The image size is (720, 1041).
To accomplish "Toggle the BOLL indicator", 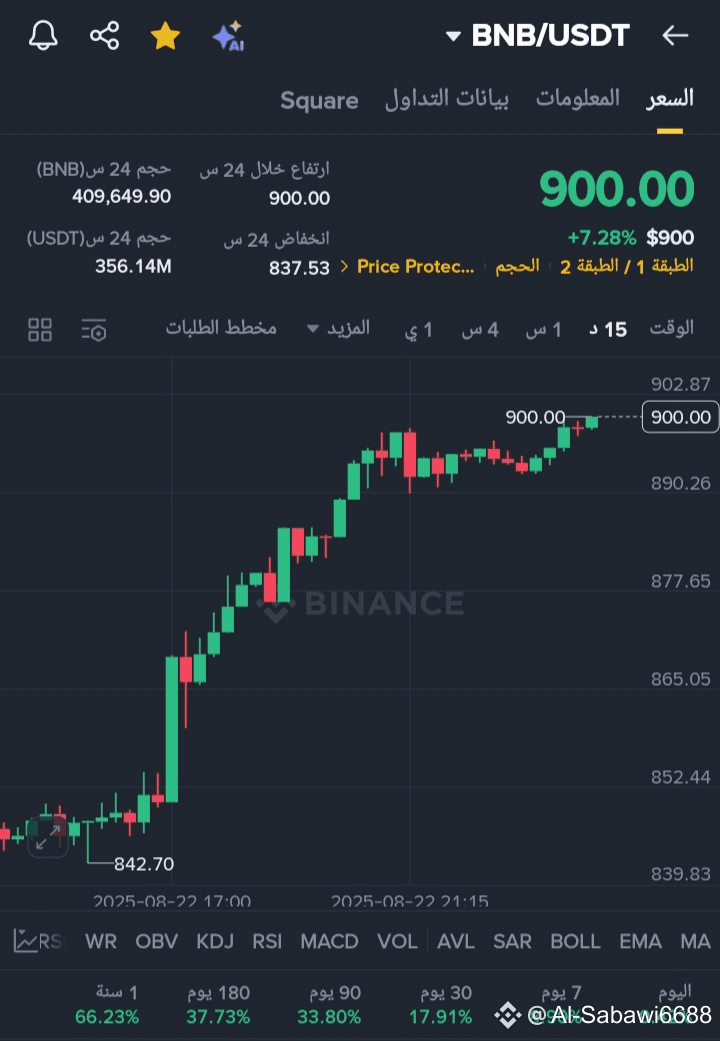I will (575, 941).
